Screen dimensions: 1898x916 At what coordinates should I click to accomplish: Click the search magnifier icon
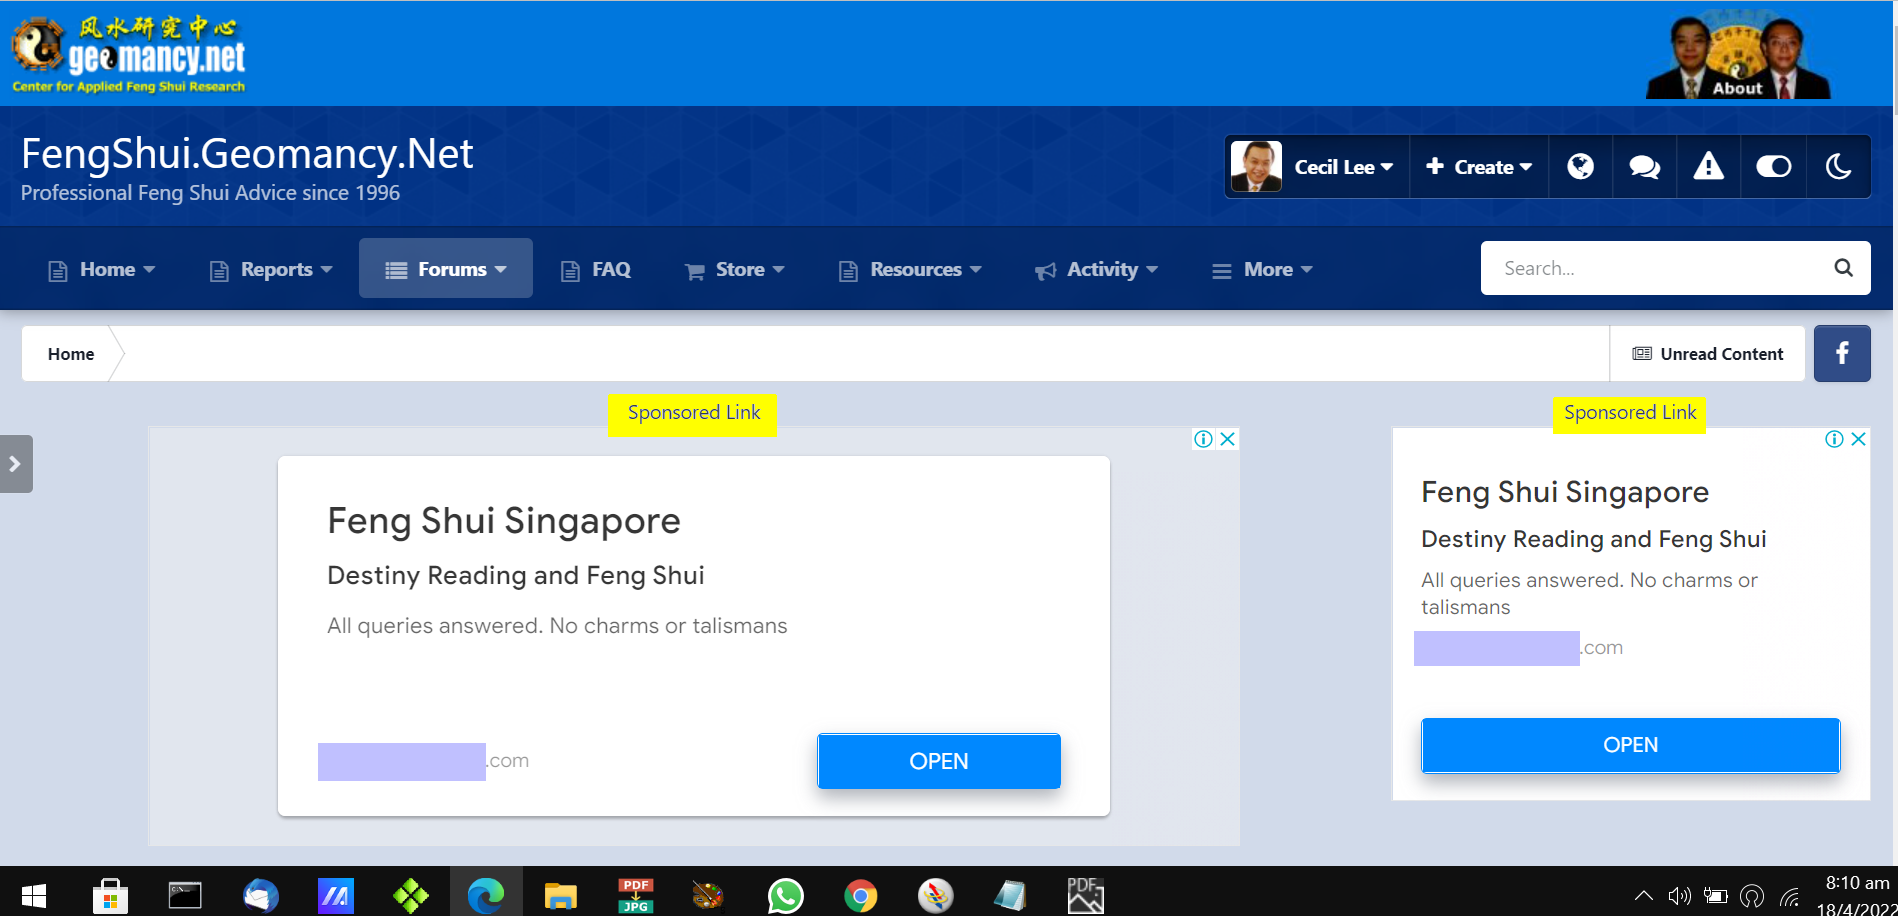[1843, 268]
